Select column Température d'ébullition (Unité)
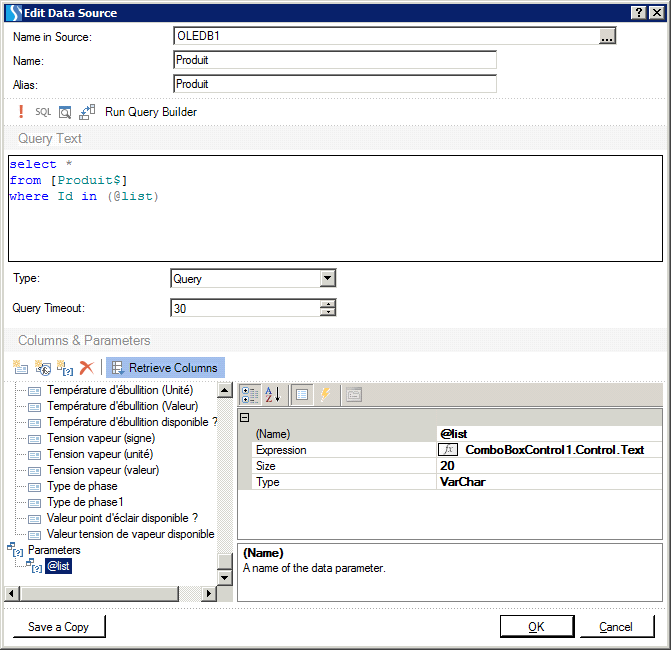 (x=120, y=390)
